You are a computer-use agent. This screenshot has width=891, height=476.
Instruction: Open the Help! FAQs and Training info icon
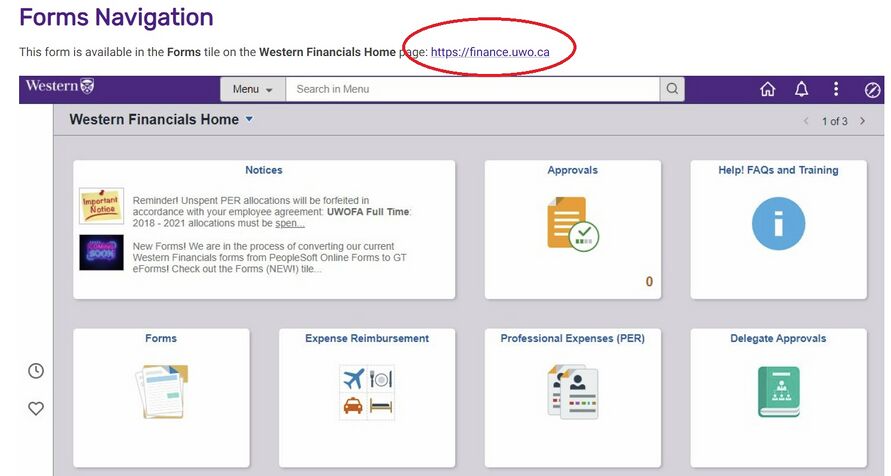tap(778, 224)
